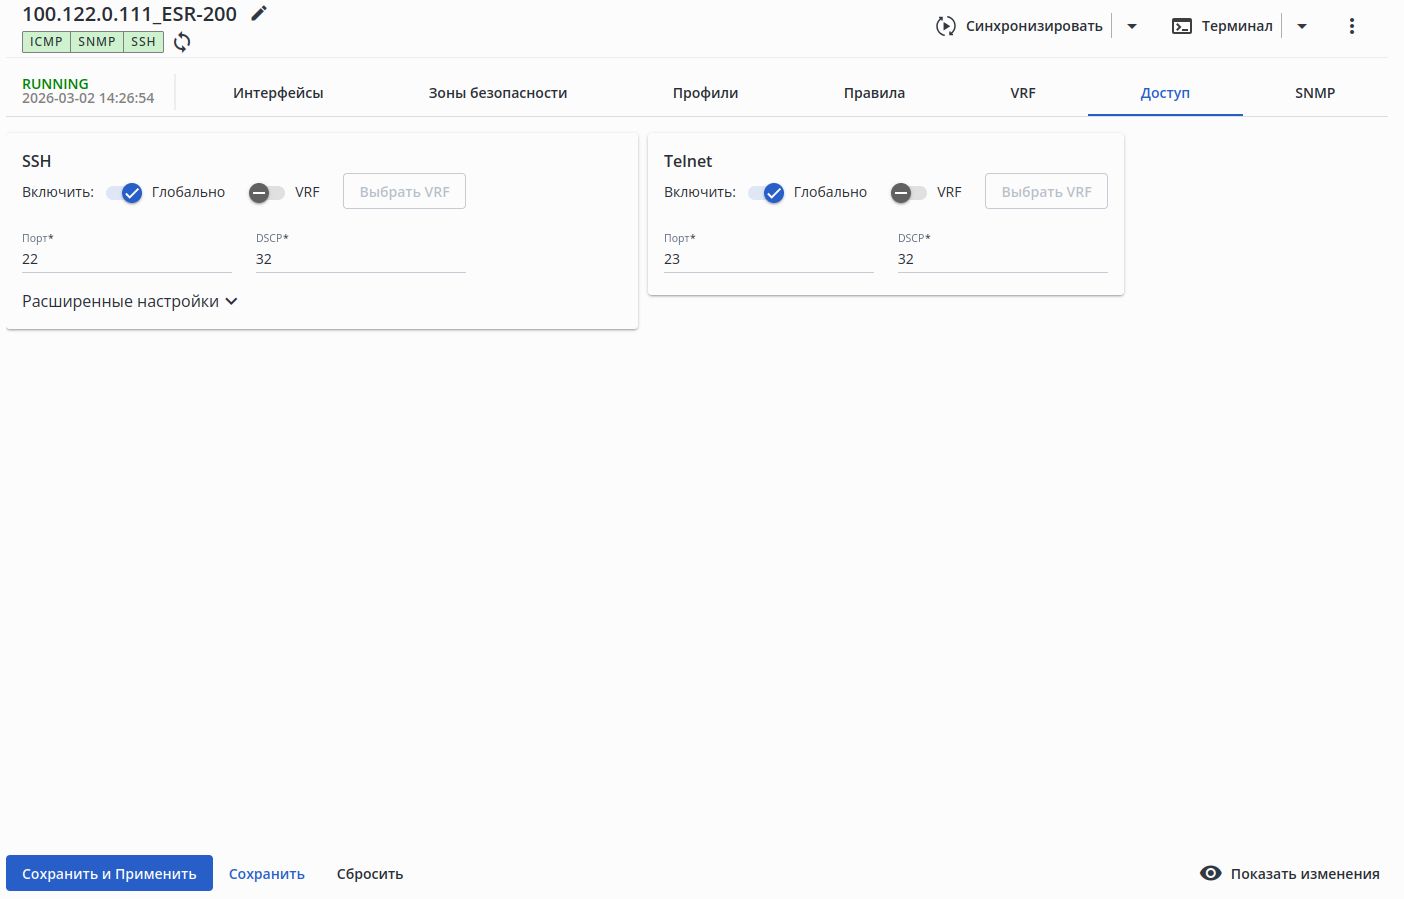Image resolution: width=1404 pixels, height=899 pixels.
Task: Switch to the Интерфейсы tab
Action: [278, 93]
